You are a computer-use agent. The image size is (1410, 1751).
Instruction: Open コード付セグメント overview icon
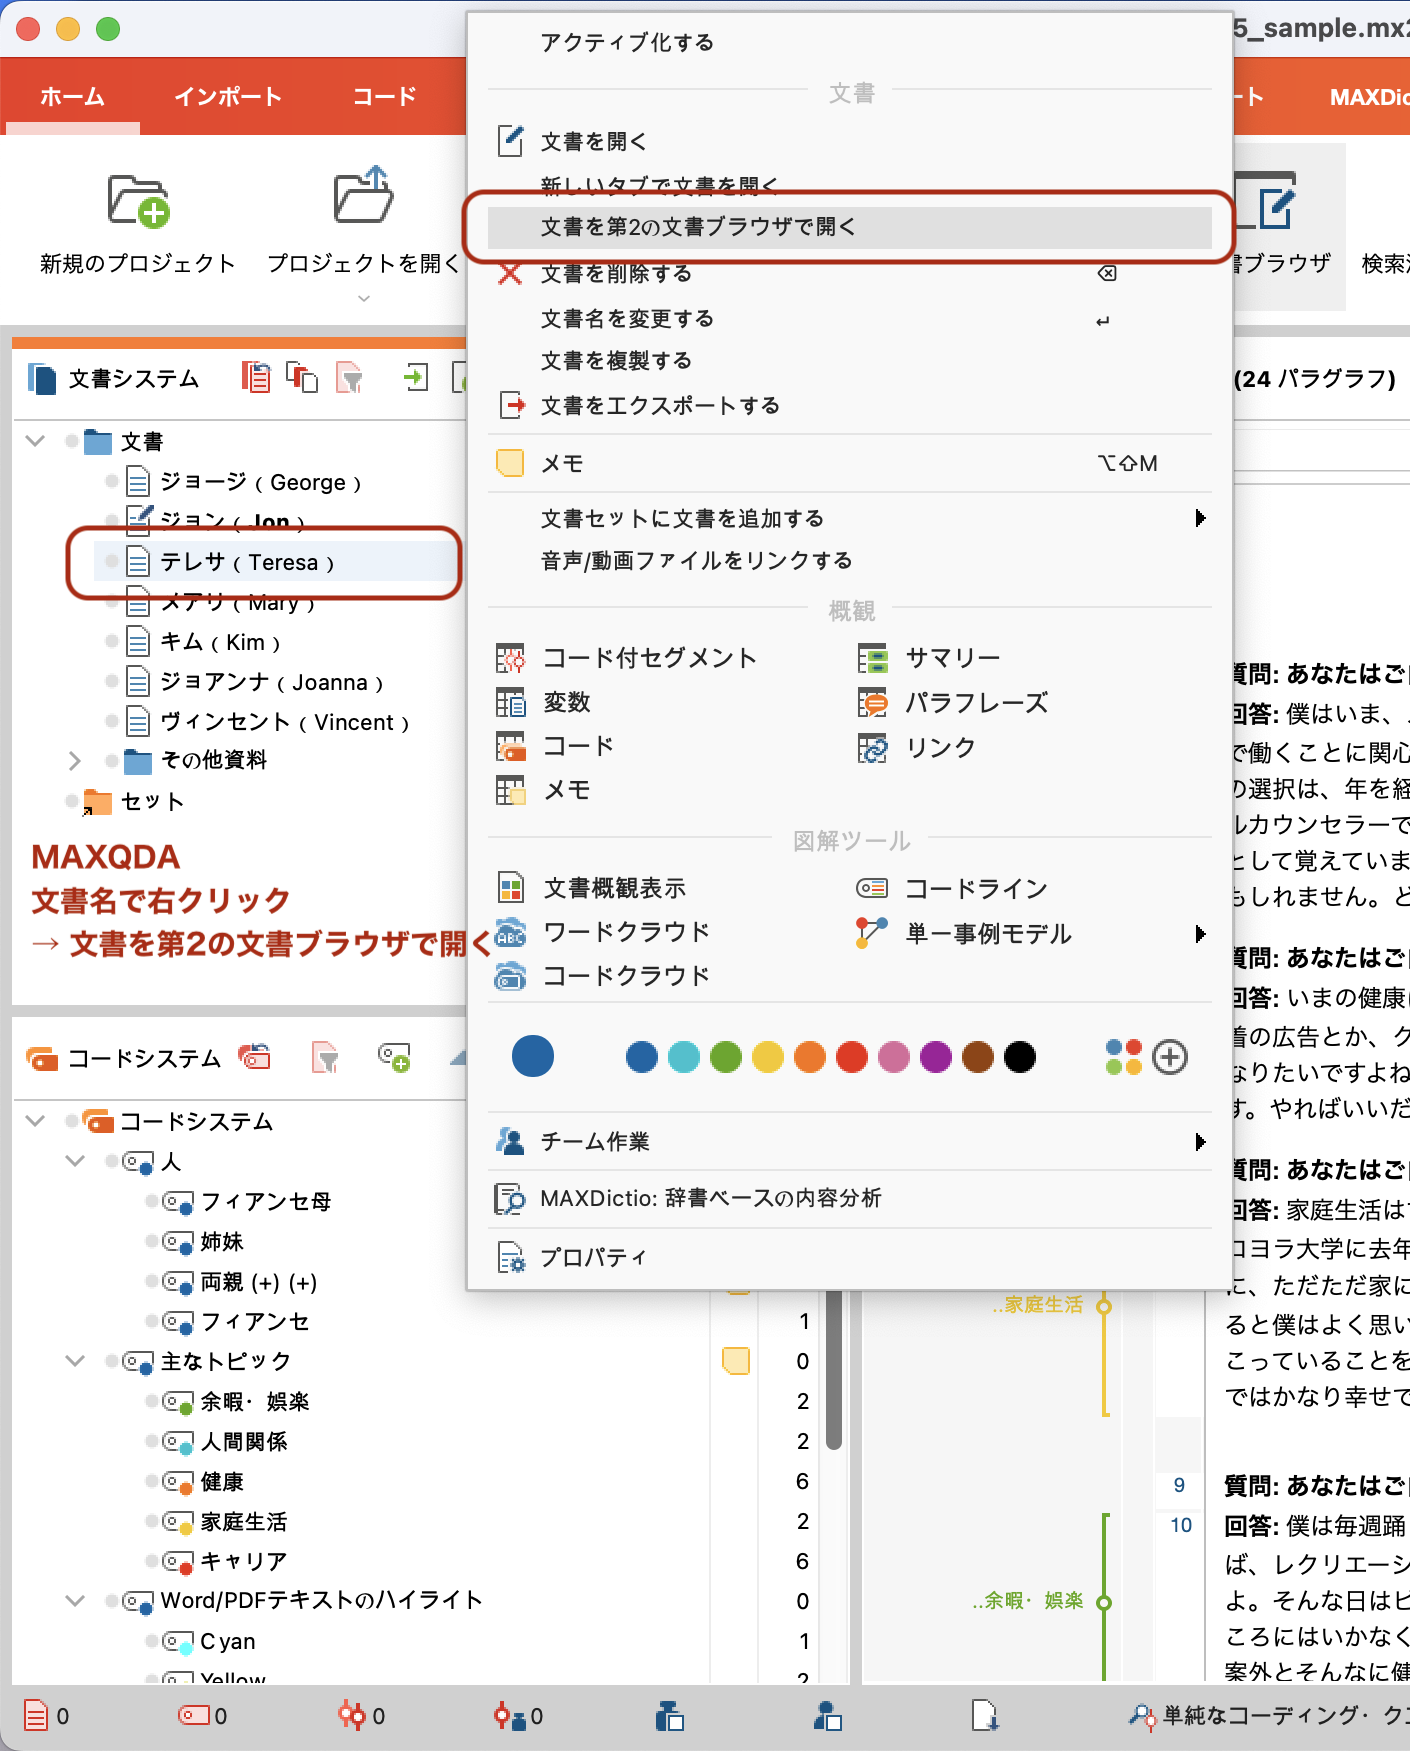510,658
